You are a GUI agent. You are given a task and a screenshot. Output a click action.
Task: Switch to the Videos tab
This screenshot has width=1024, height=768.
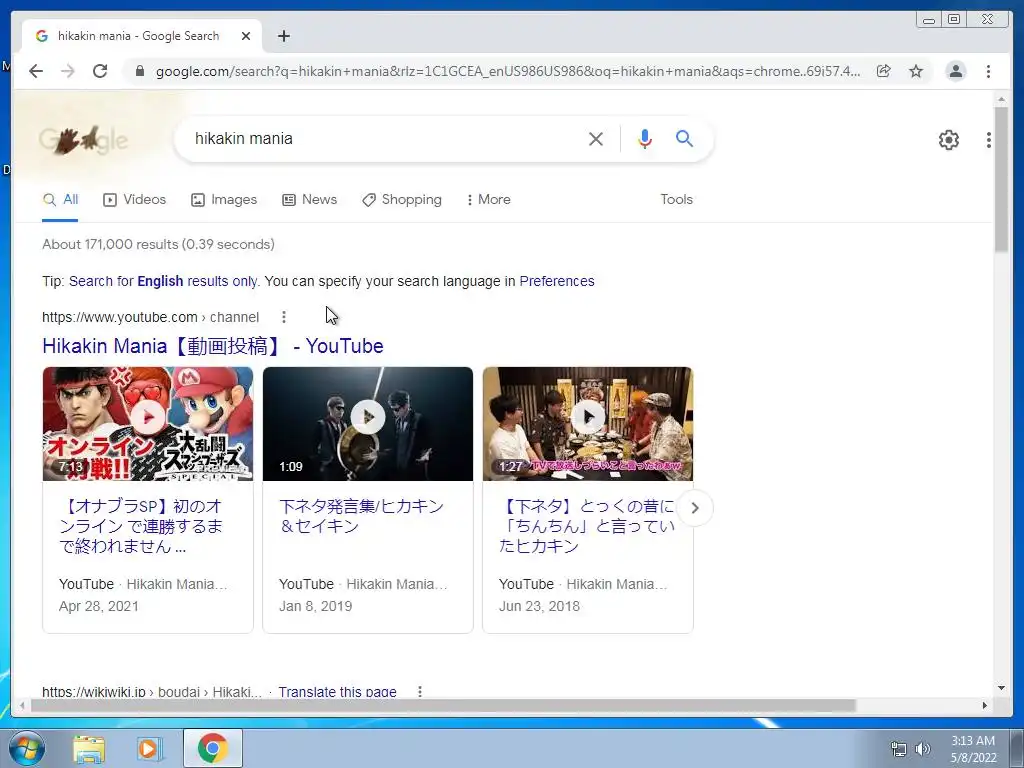pos(135,200)
